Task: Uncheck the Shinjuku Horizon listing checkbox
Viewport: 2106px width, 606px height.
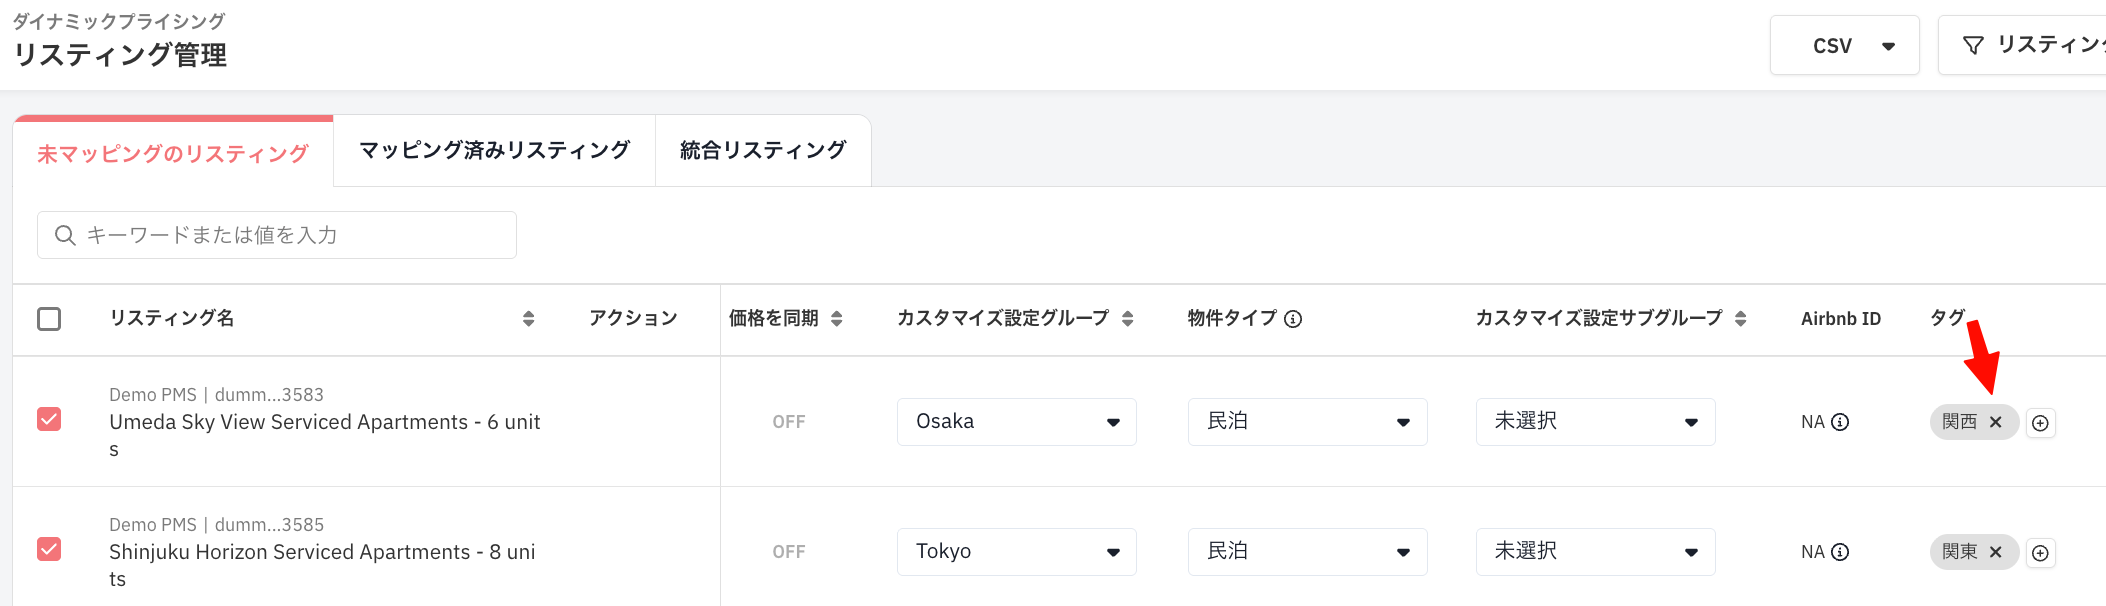Action: point(49,549)
